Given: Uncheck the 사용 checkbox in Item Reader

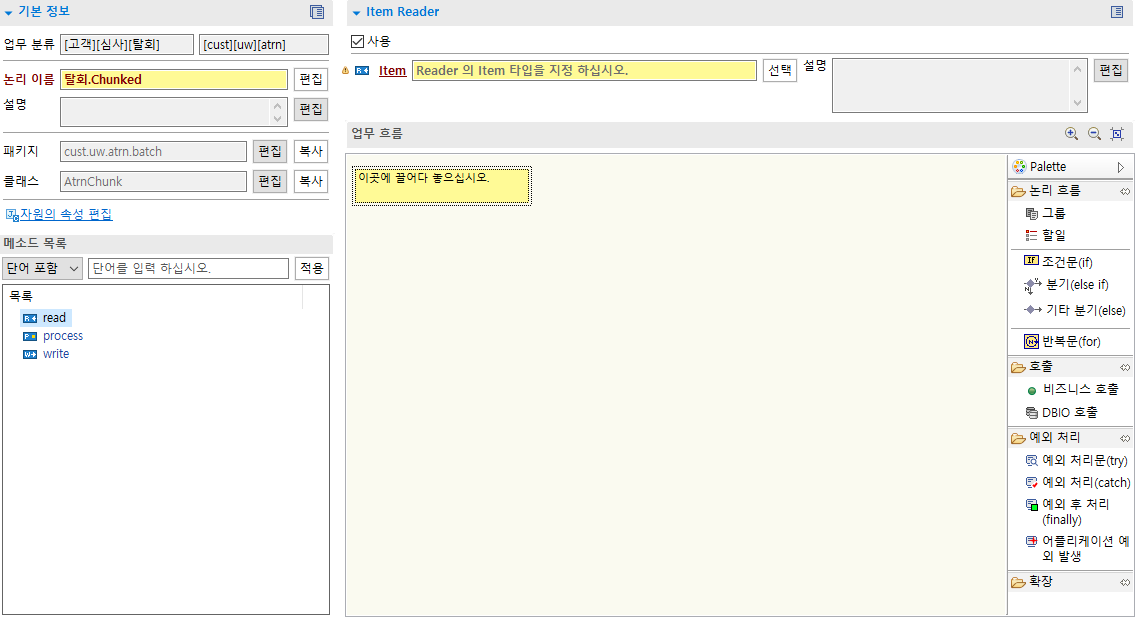Looking at the screenshot, I should pyautogui.click(x=355, y=42).
